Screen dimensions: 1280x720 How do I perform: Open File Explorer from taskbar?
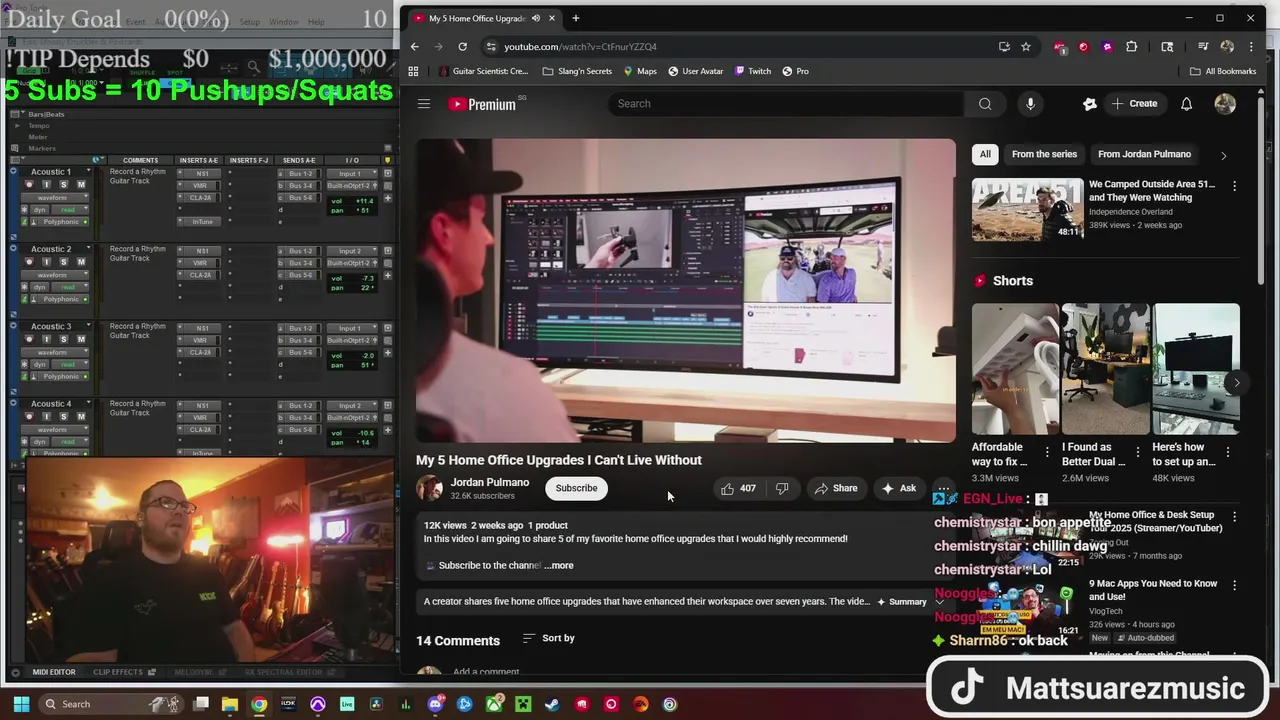[230, 704]
